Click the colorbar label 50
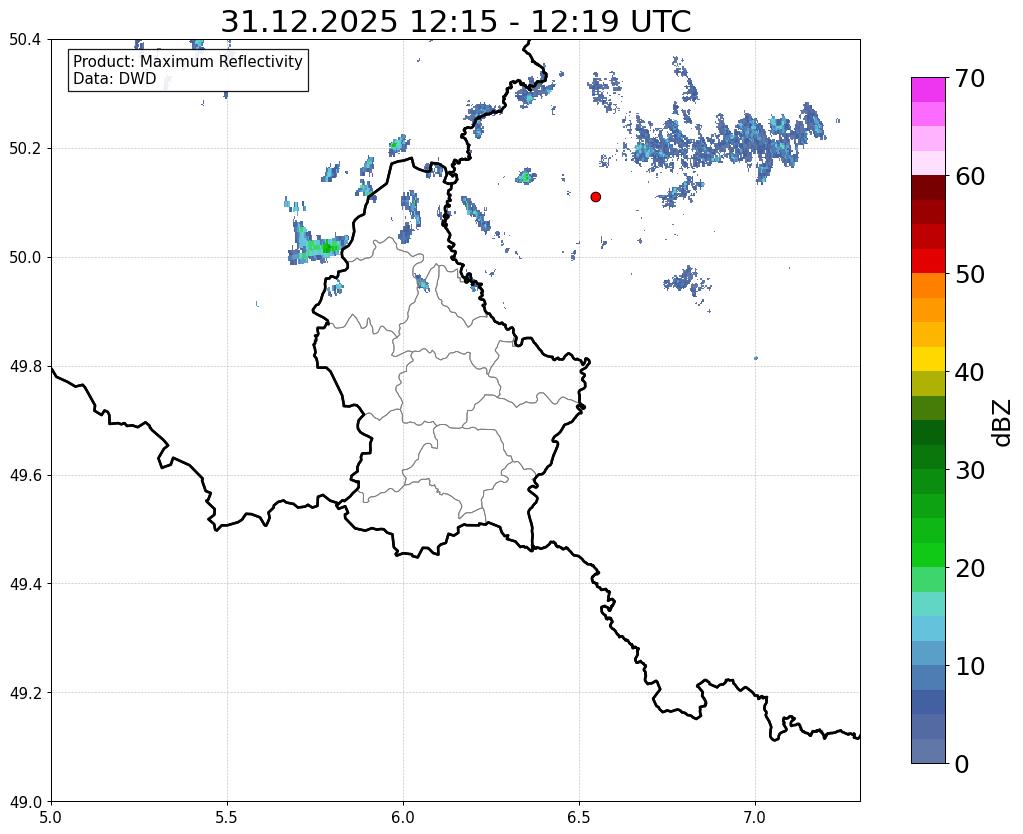Screen dimensions: 1023x834 970,274
